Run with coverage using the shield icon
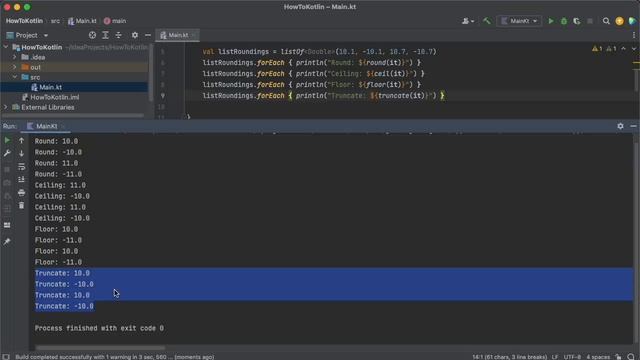 point(577,21)
